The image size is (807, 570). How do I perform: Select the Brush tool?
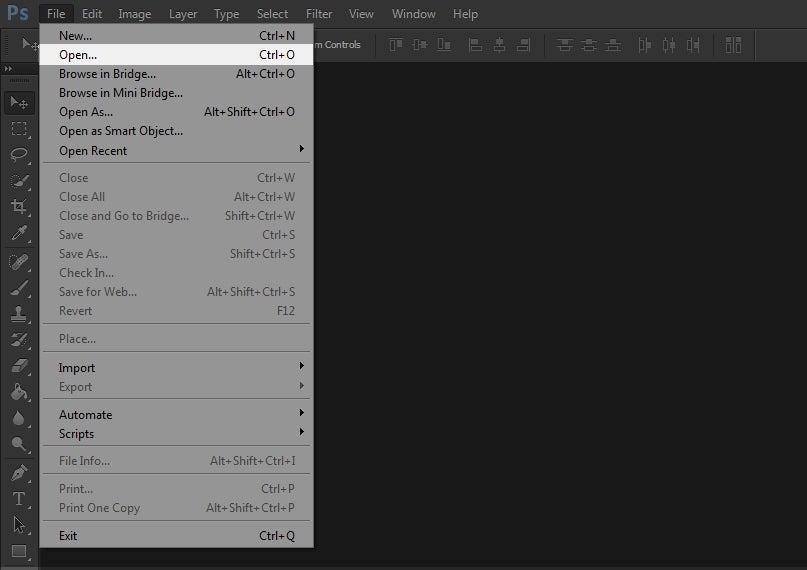(19, 288)
